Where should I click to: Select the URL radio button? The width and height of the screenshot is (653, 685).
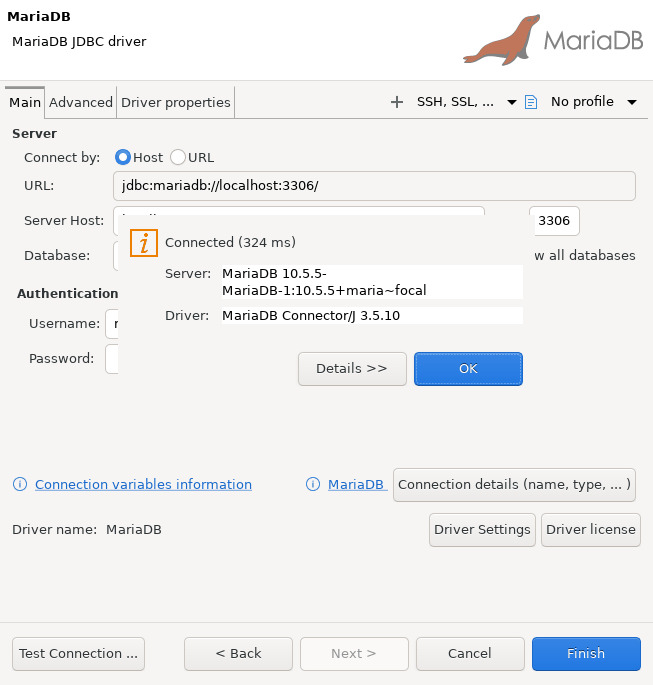click(178, 157)
